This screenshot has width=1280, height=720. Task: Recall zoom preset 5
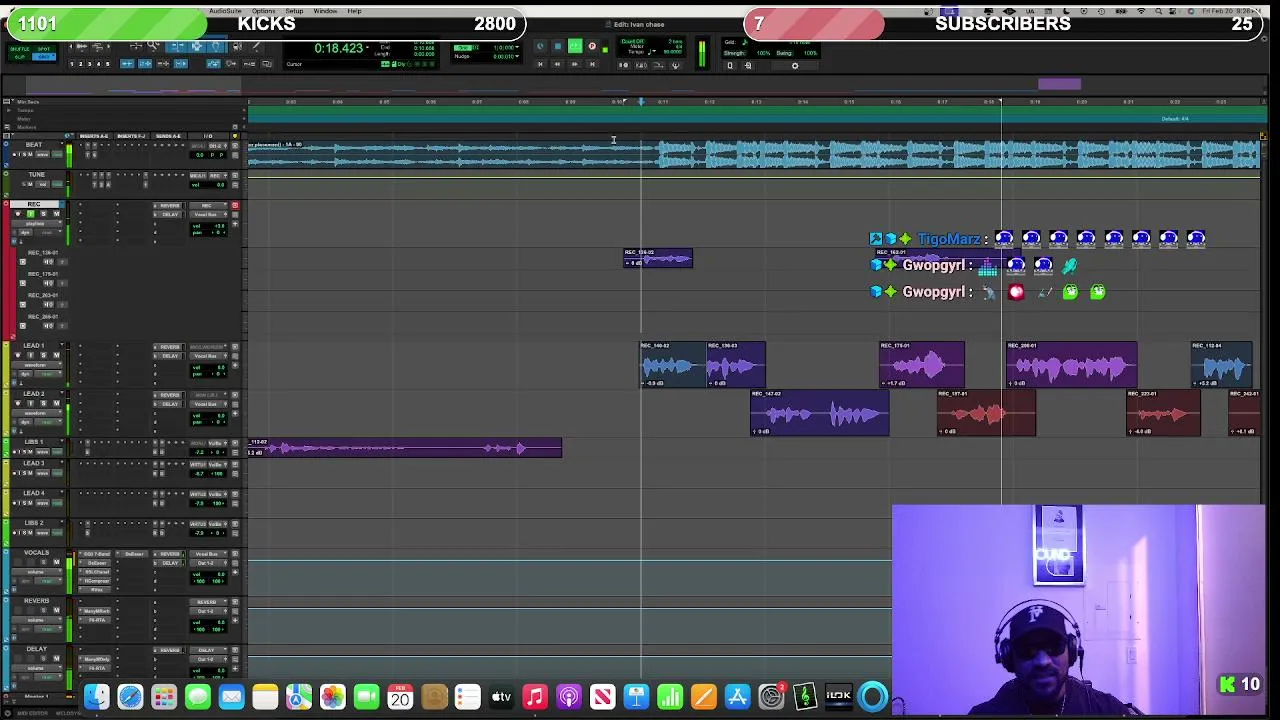click(107, 64)
